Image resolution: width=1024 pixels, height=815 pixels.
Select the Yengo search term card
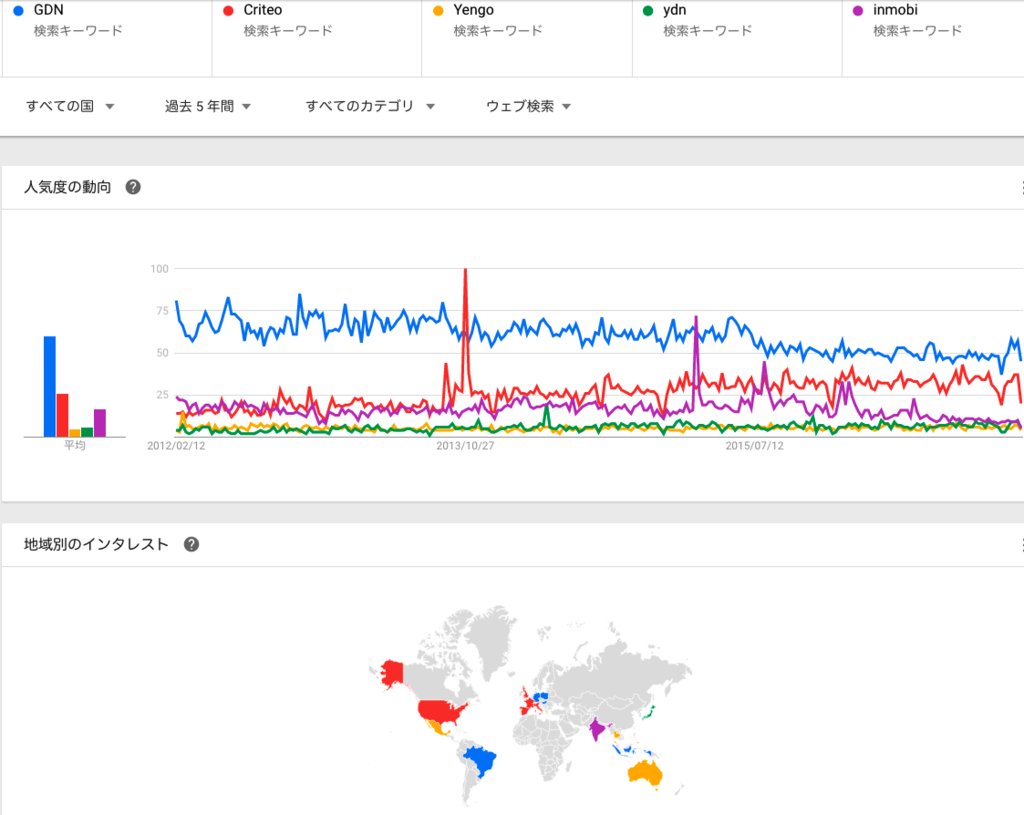(527, 38)
